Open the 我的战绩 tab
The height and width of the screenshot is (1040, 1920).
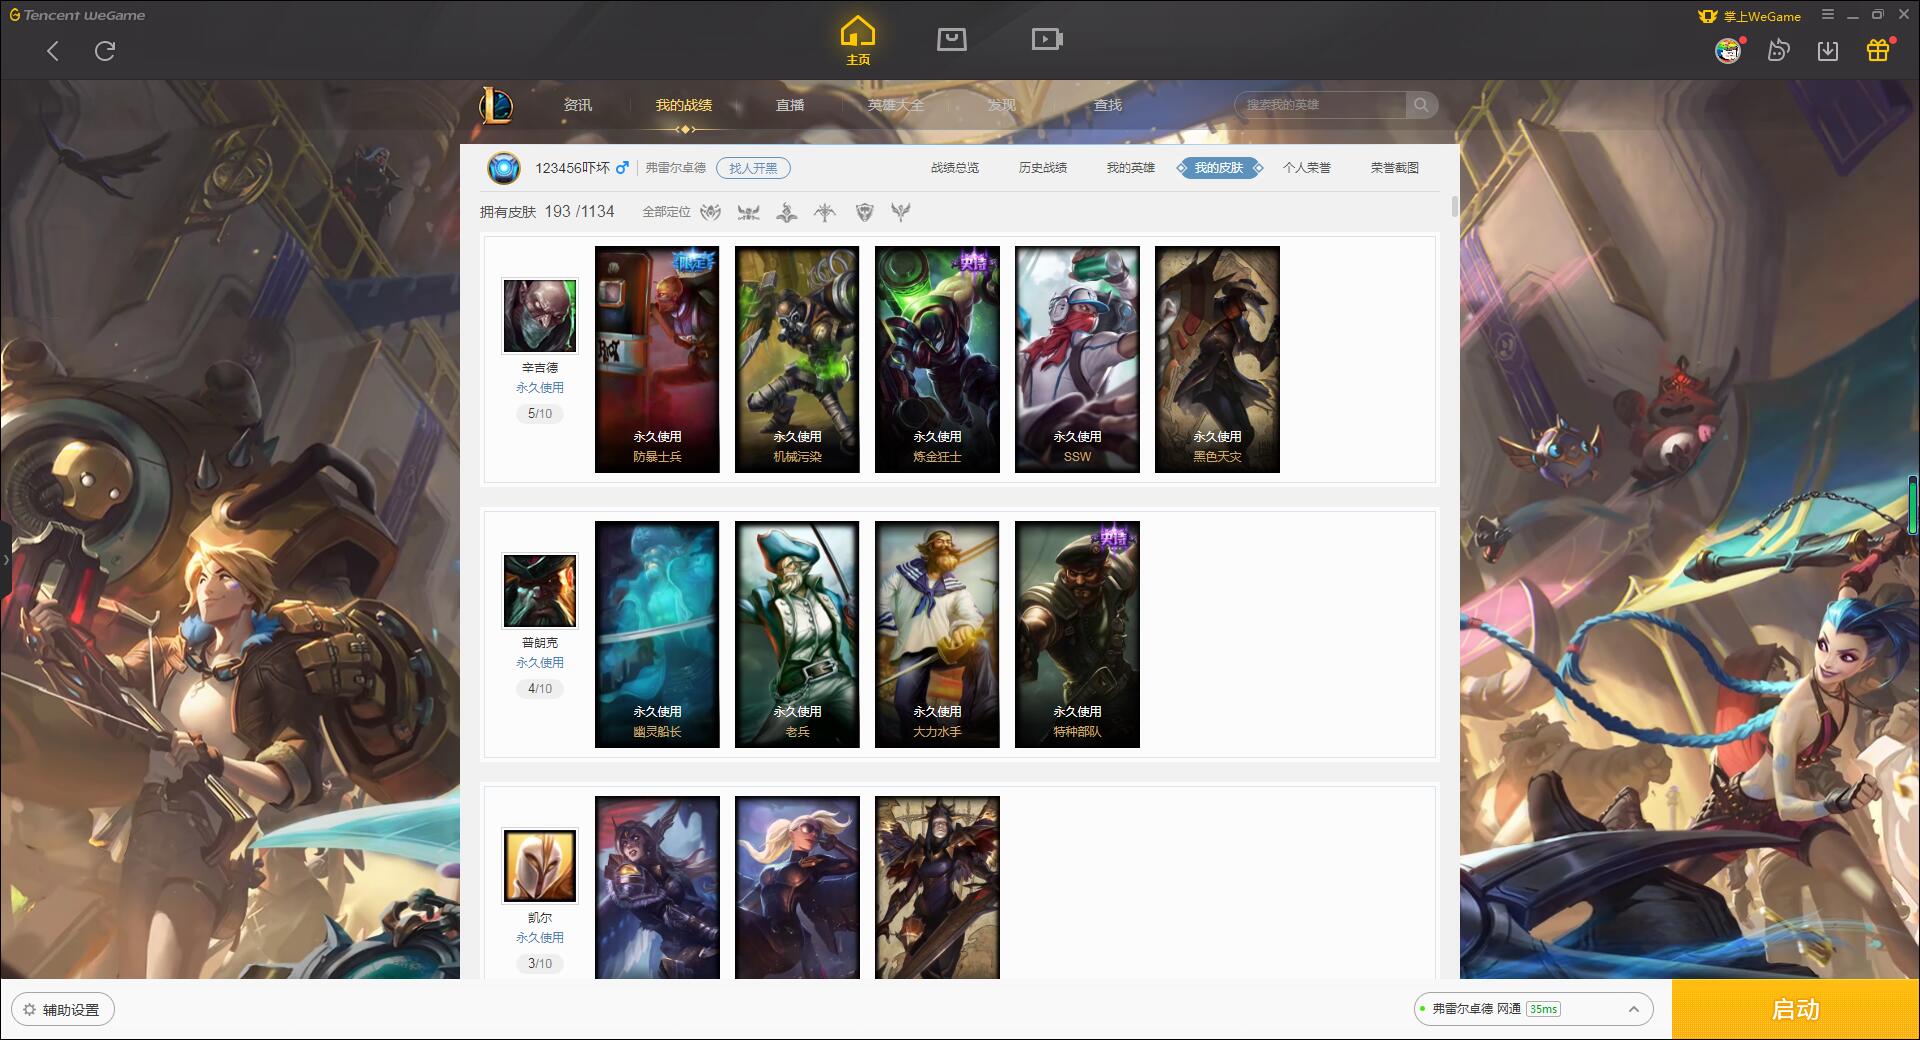click(684, 105)
